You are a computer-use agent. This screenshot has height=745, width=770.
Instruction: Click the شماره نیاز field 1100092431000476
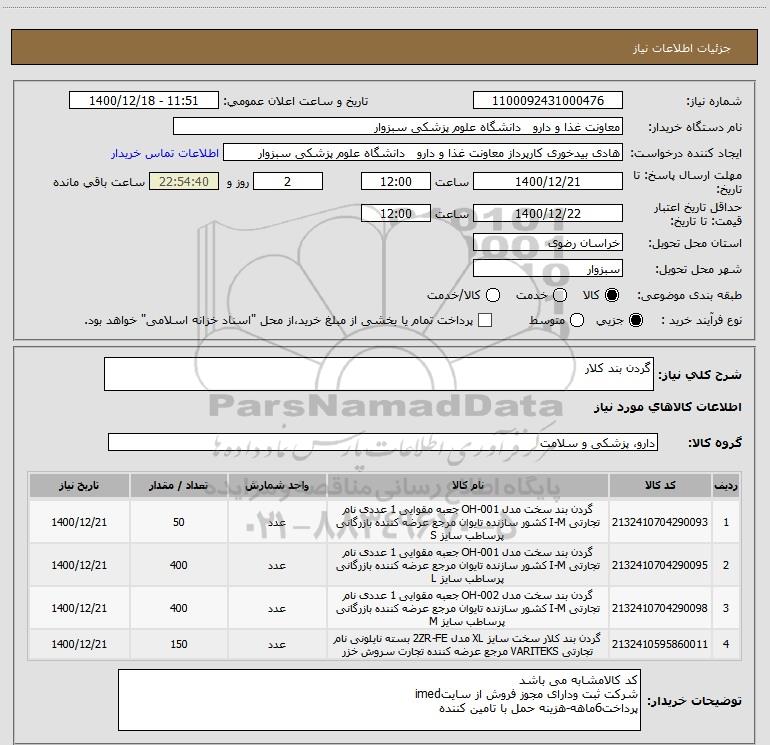[548, 101]
